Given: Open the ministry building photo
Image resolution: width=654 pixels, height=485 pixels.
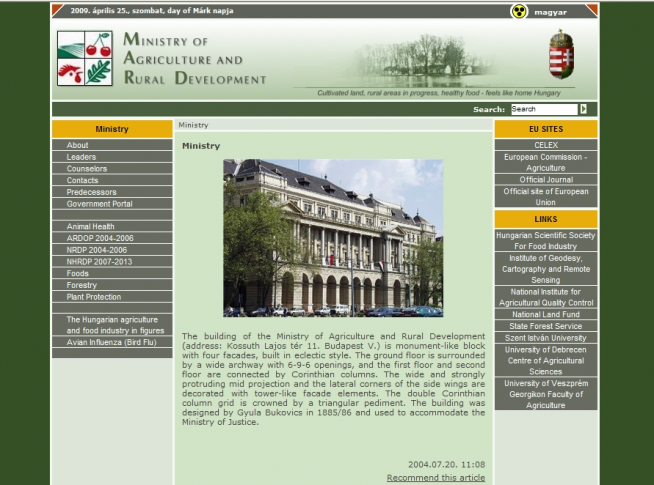Looking at the screenshot, I should (x=333, y=238).
